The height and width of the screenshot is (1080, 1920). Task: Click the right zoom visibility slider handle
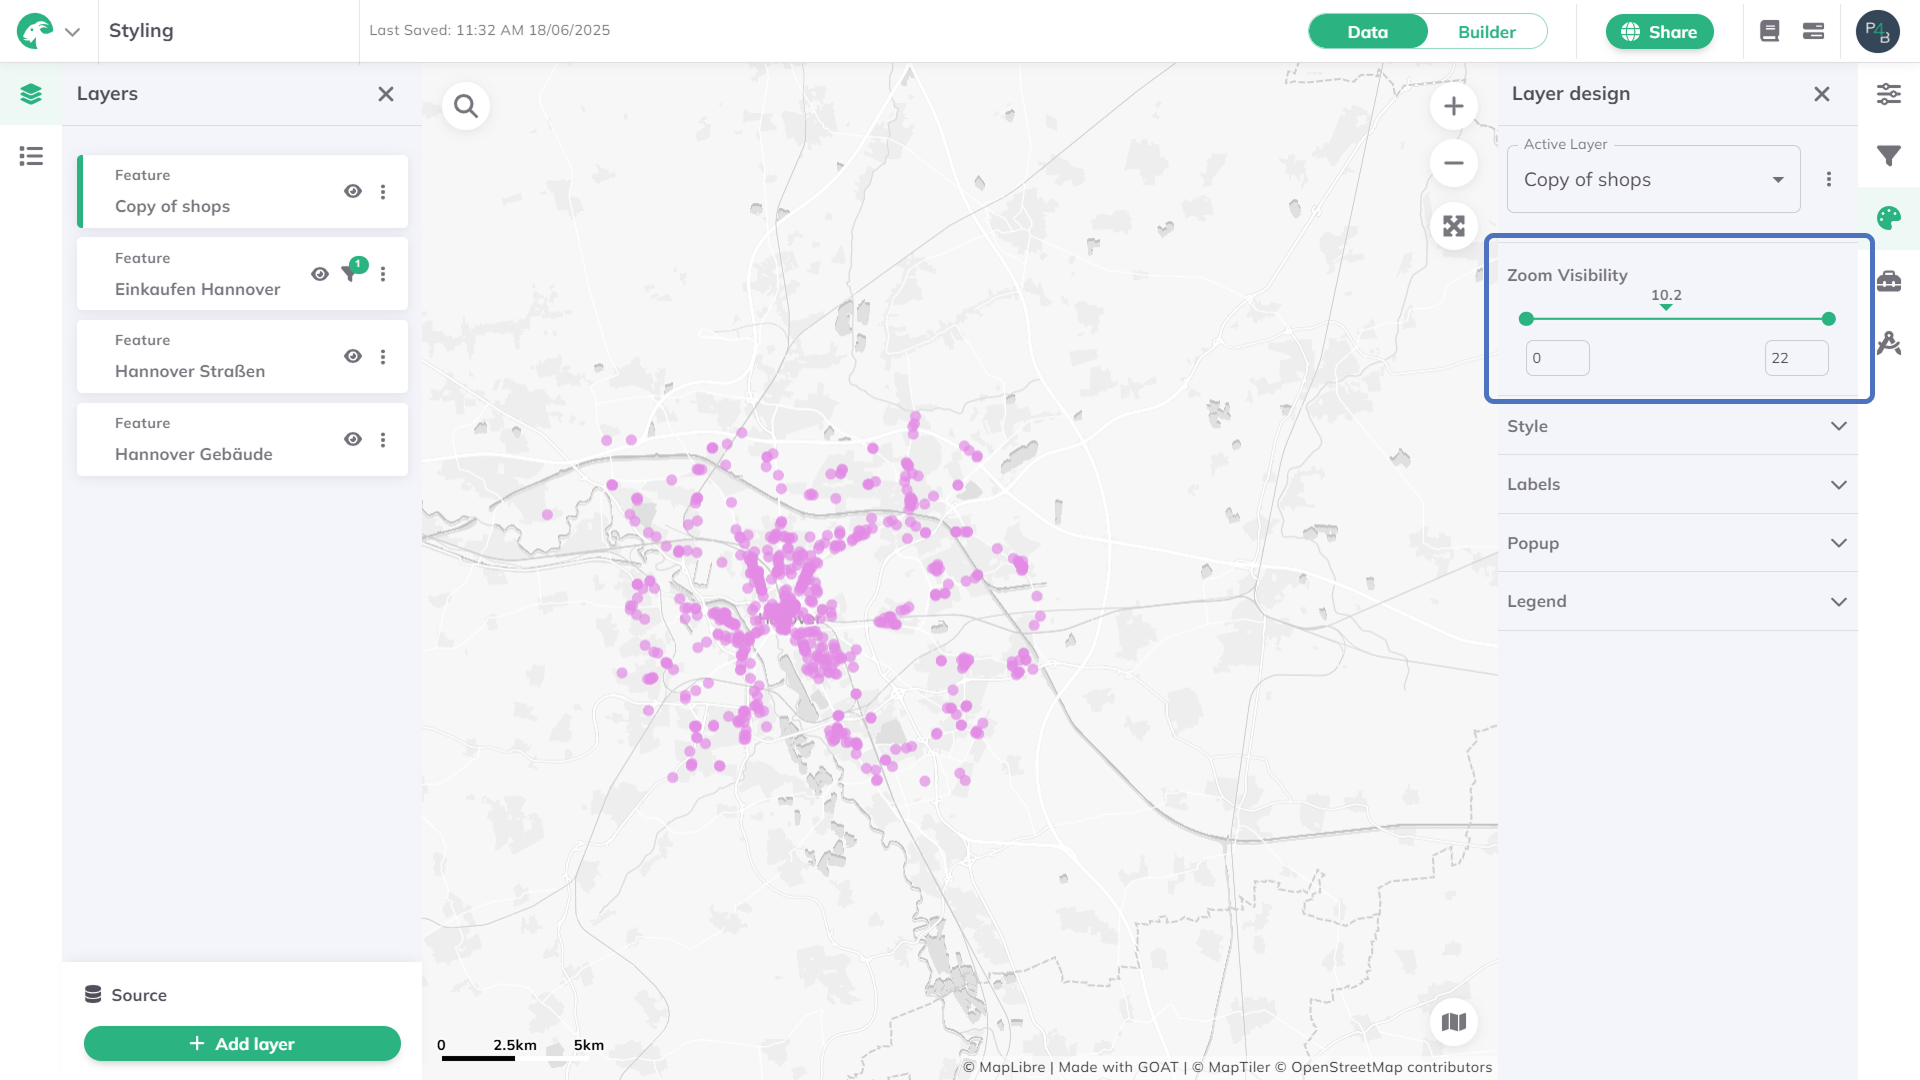(1828, 319)
